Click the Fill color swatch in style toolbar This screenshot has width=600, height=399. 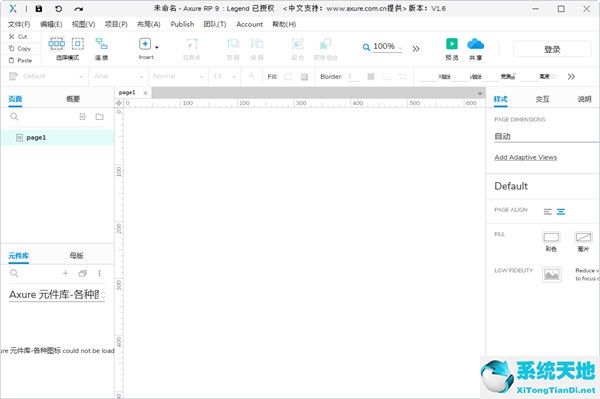288,77
